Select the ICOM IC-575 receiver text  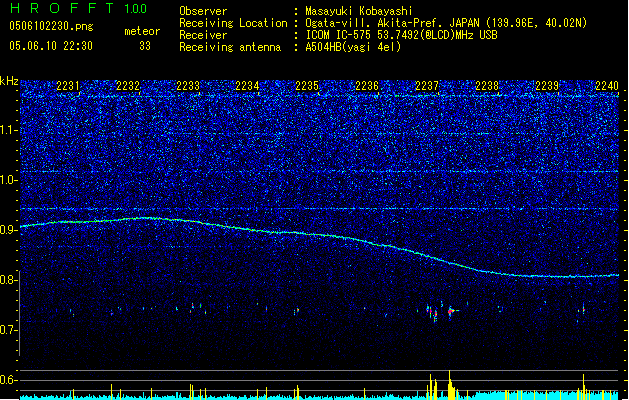401,35
